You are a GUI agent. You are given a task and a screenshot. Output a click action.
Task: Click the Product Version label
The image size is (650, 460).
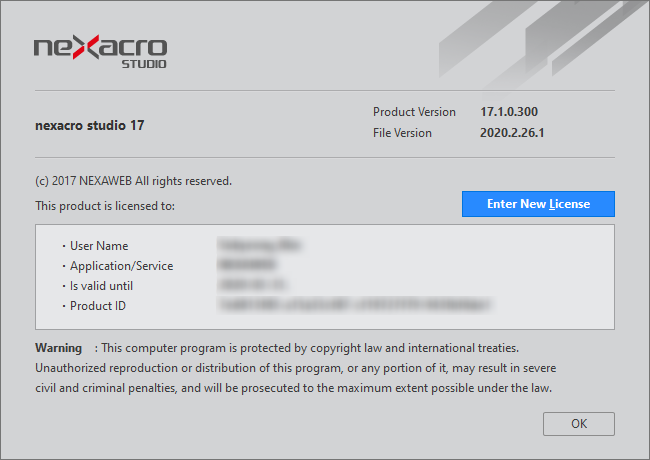point(414,112)
